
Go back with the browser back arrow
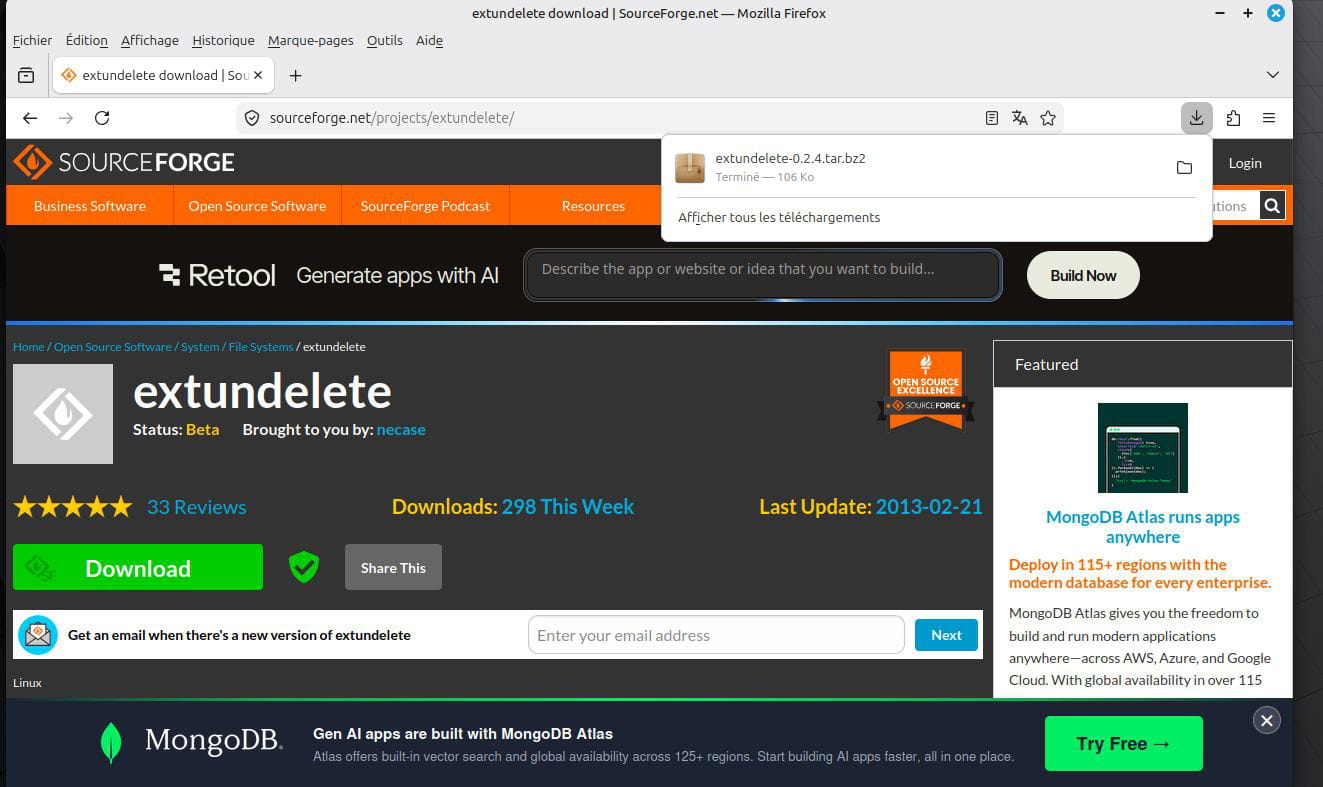[x=30, y=118]
